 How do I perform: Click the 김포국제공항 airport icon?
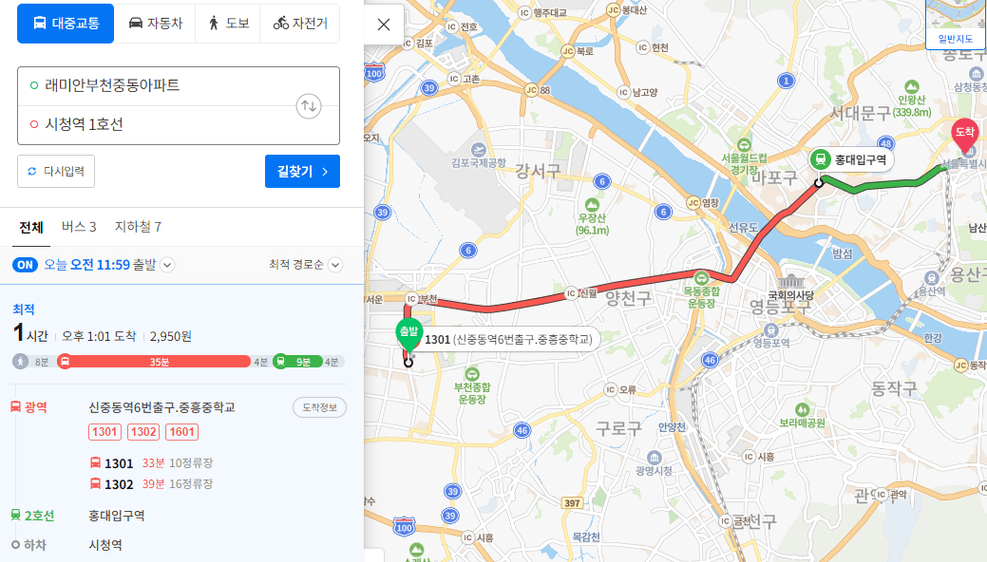(x=478, y=150)
